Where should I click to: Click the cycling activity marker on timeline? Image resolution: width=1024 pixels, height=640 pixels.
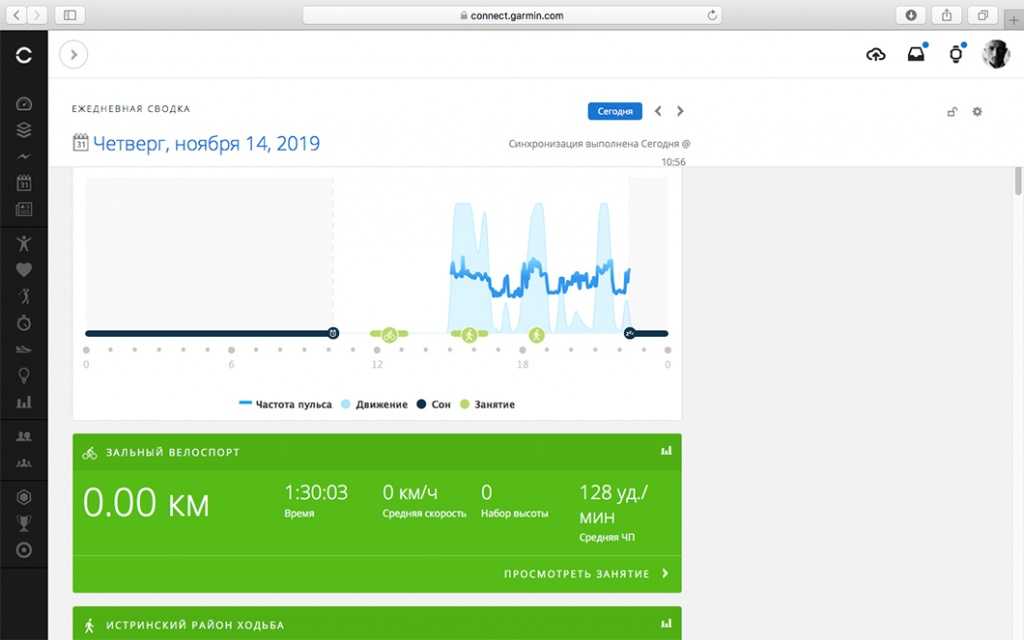[x=389, y=334]
